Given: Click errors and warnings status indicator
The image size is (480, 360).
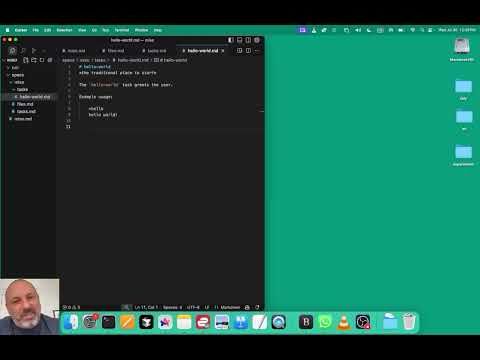Looking at the screenshot, I should 71,307.
